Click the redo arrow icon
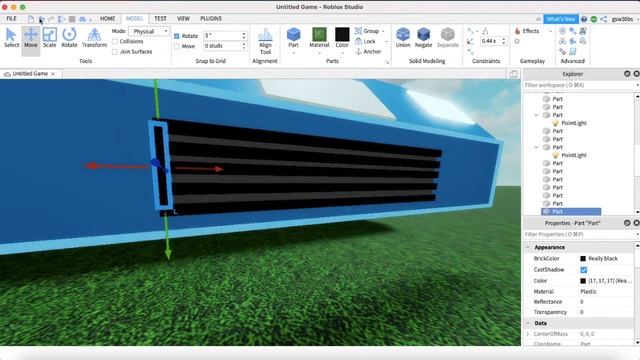This screenshot has height=360, width=640. point(51,19)
